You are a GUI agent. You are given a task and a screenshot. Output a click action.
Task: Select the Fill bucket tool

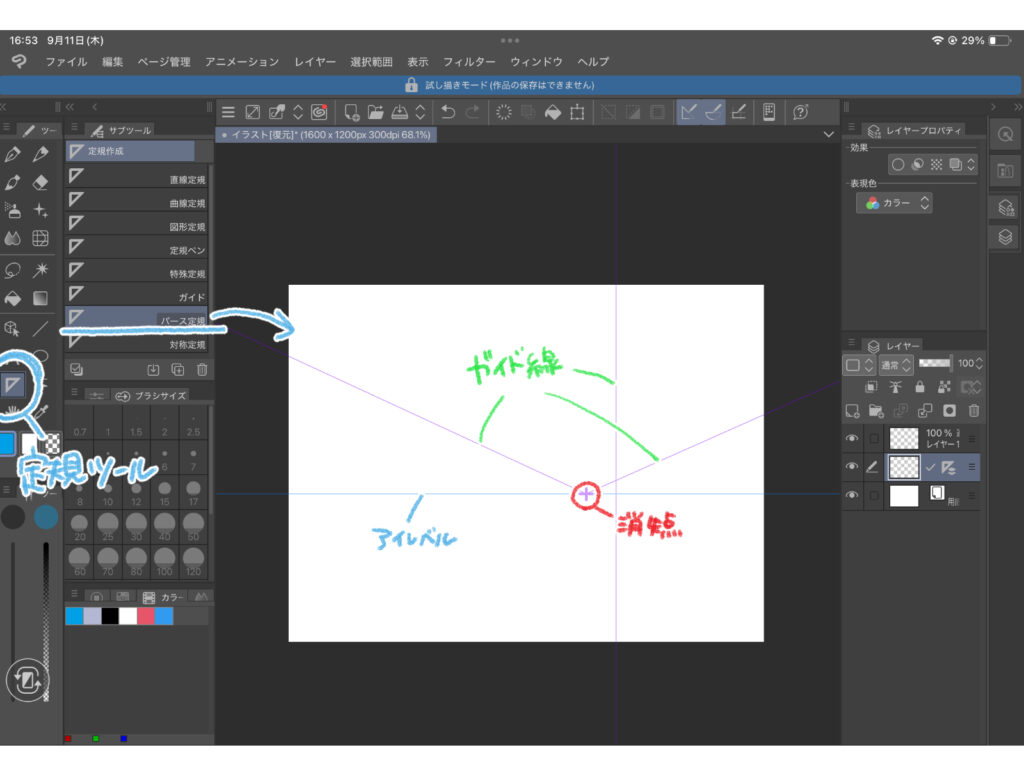13,298
